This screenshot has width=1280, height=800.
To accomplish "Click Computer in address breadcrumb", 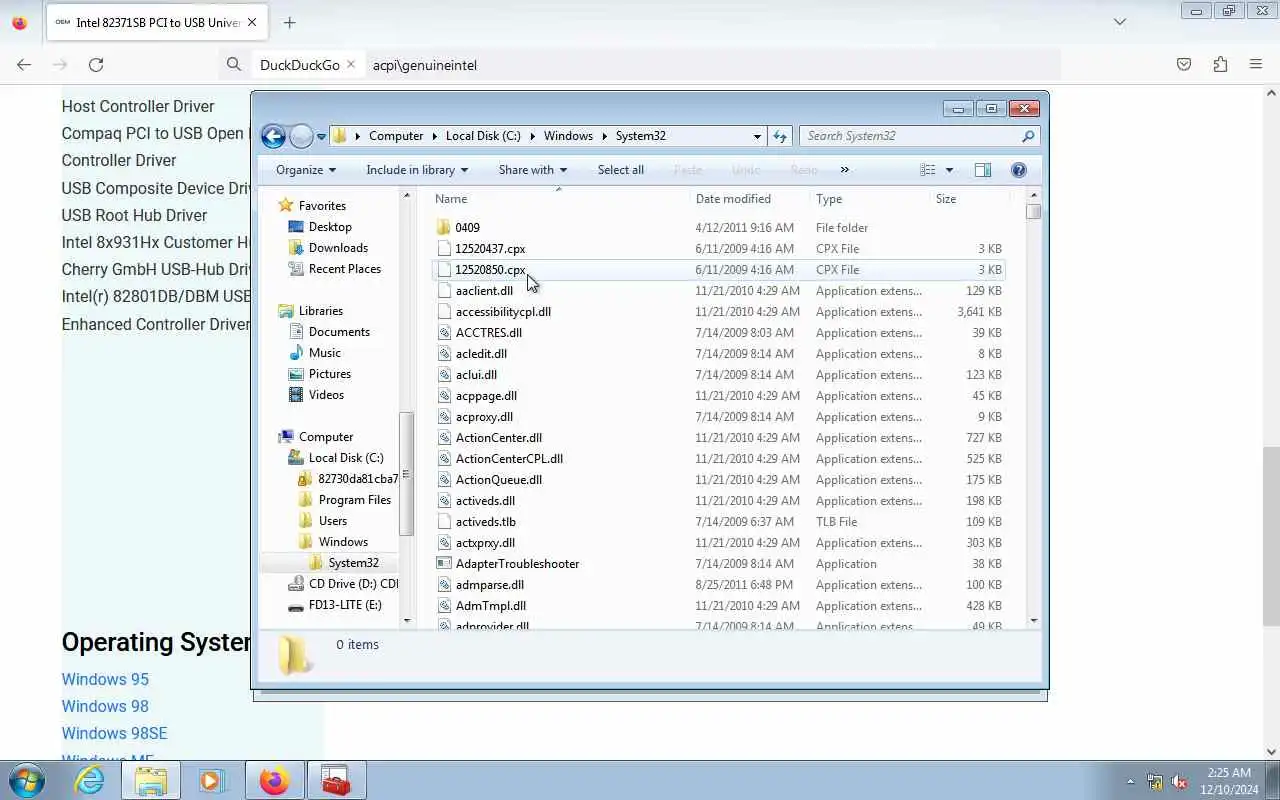I will pyautogui.click(x=396, y=136).
